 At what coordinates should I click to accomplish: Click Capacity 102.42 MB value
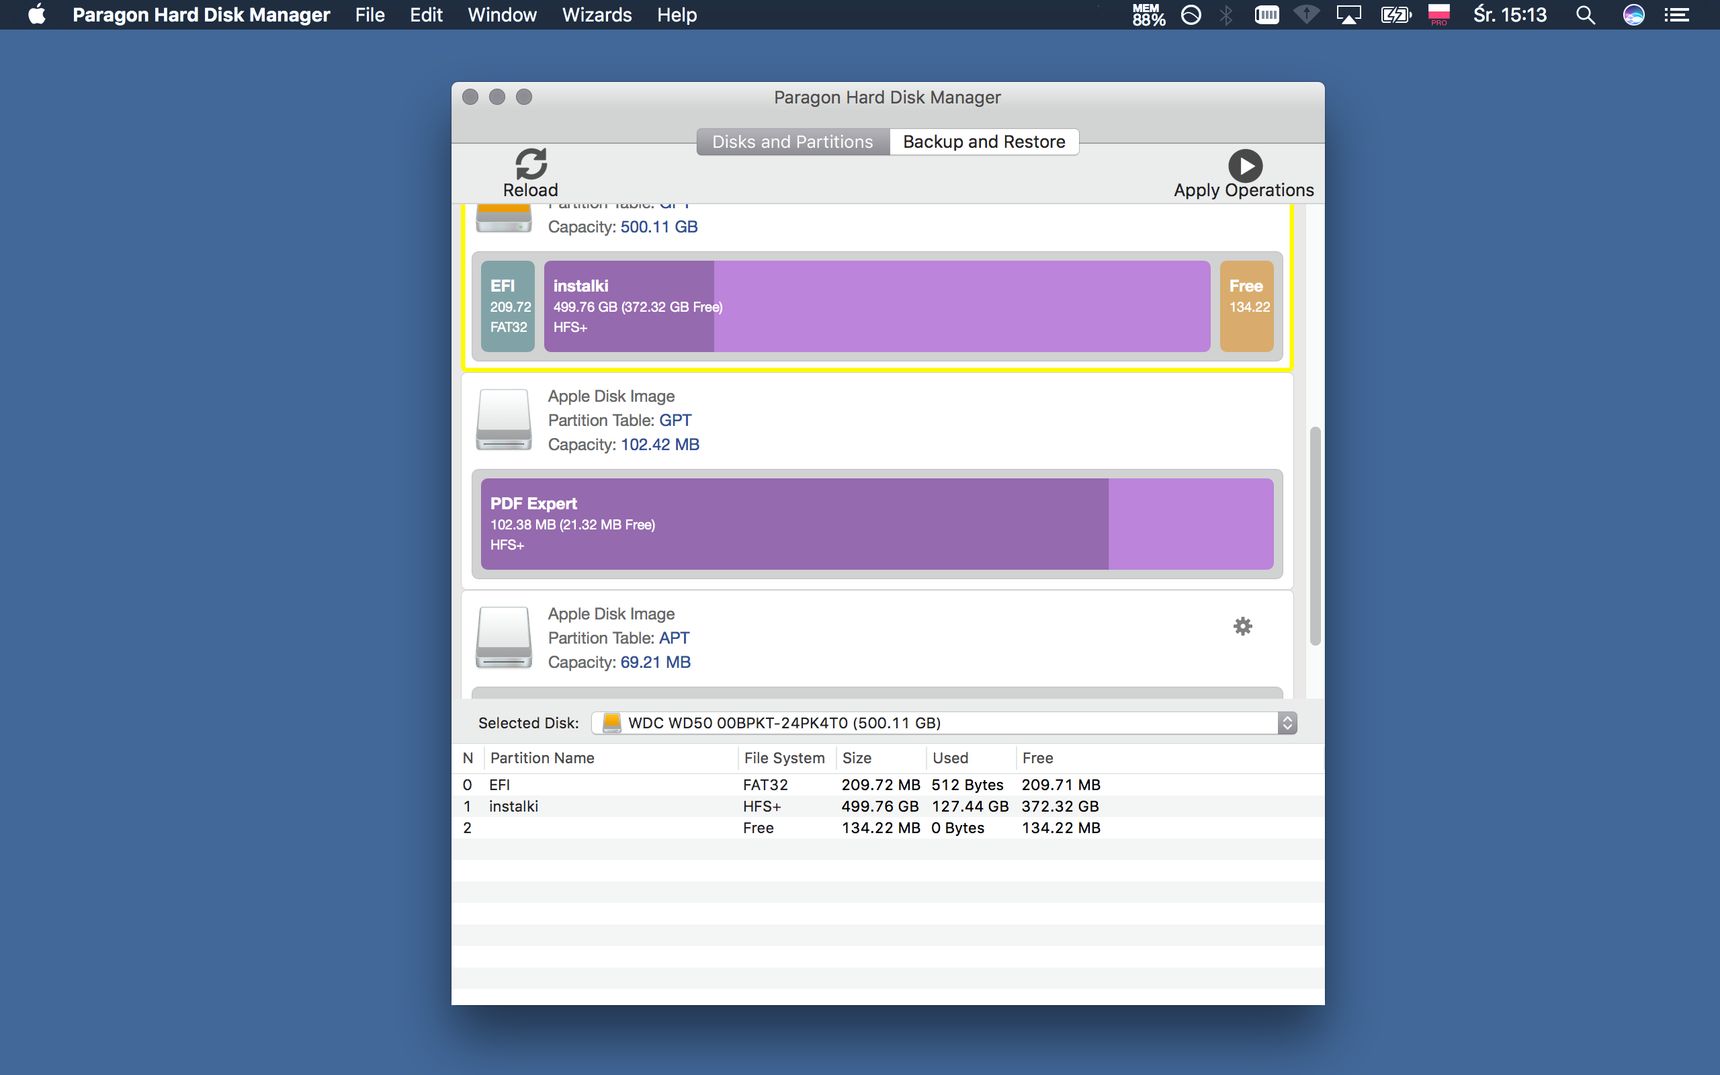coord(660,444)
